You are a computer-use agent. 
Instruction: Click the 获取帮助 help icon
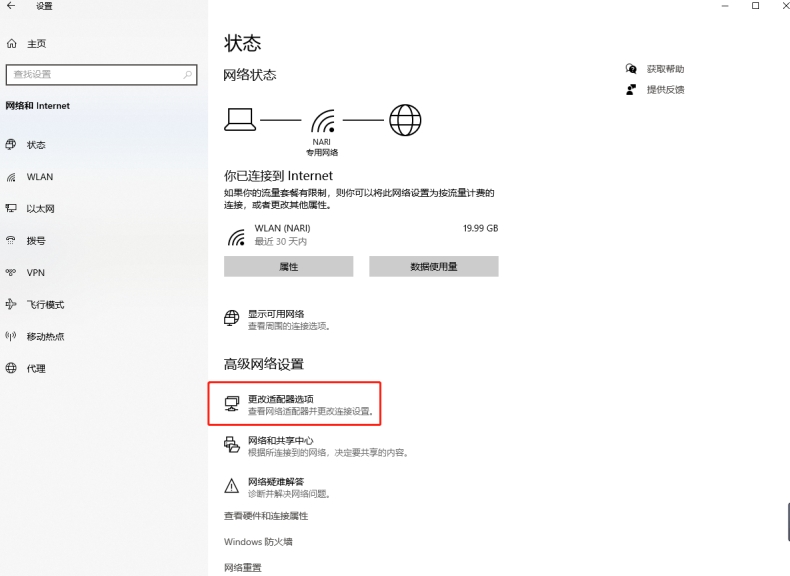point(631,69)
